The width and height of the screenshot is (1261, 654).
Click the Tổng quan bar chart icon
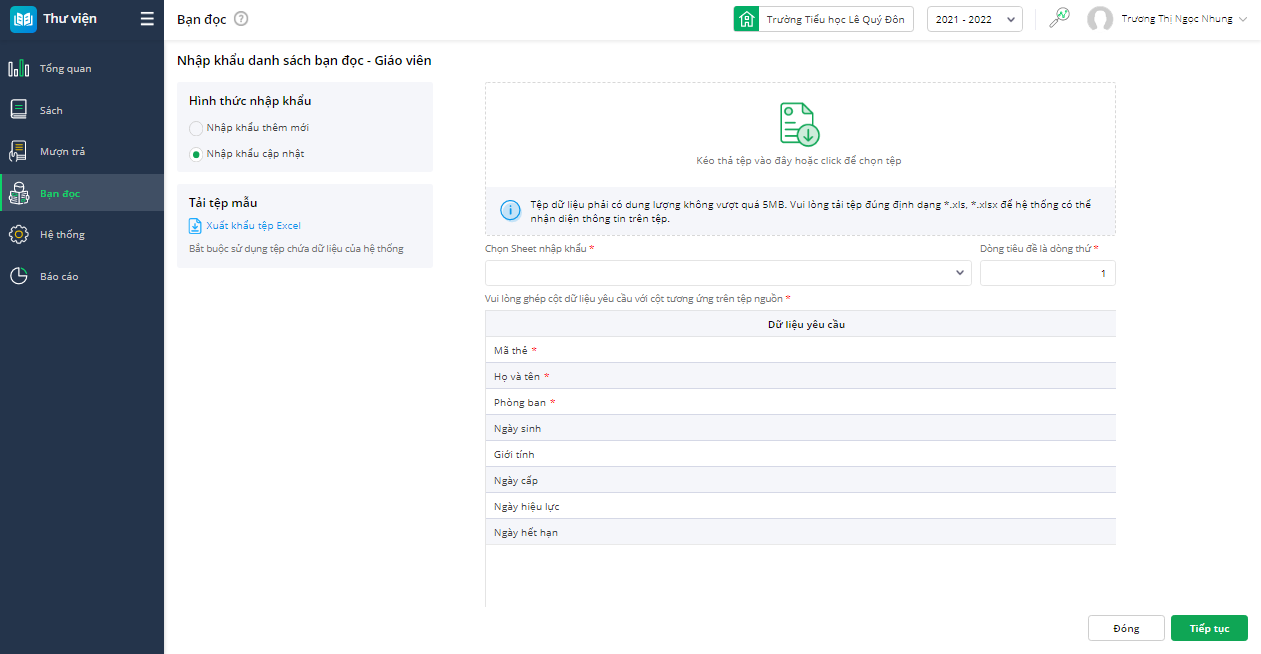pyautogui.click(x=18, y=69)
